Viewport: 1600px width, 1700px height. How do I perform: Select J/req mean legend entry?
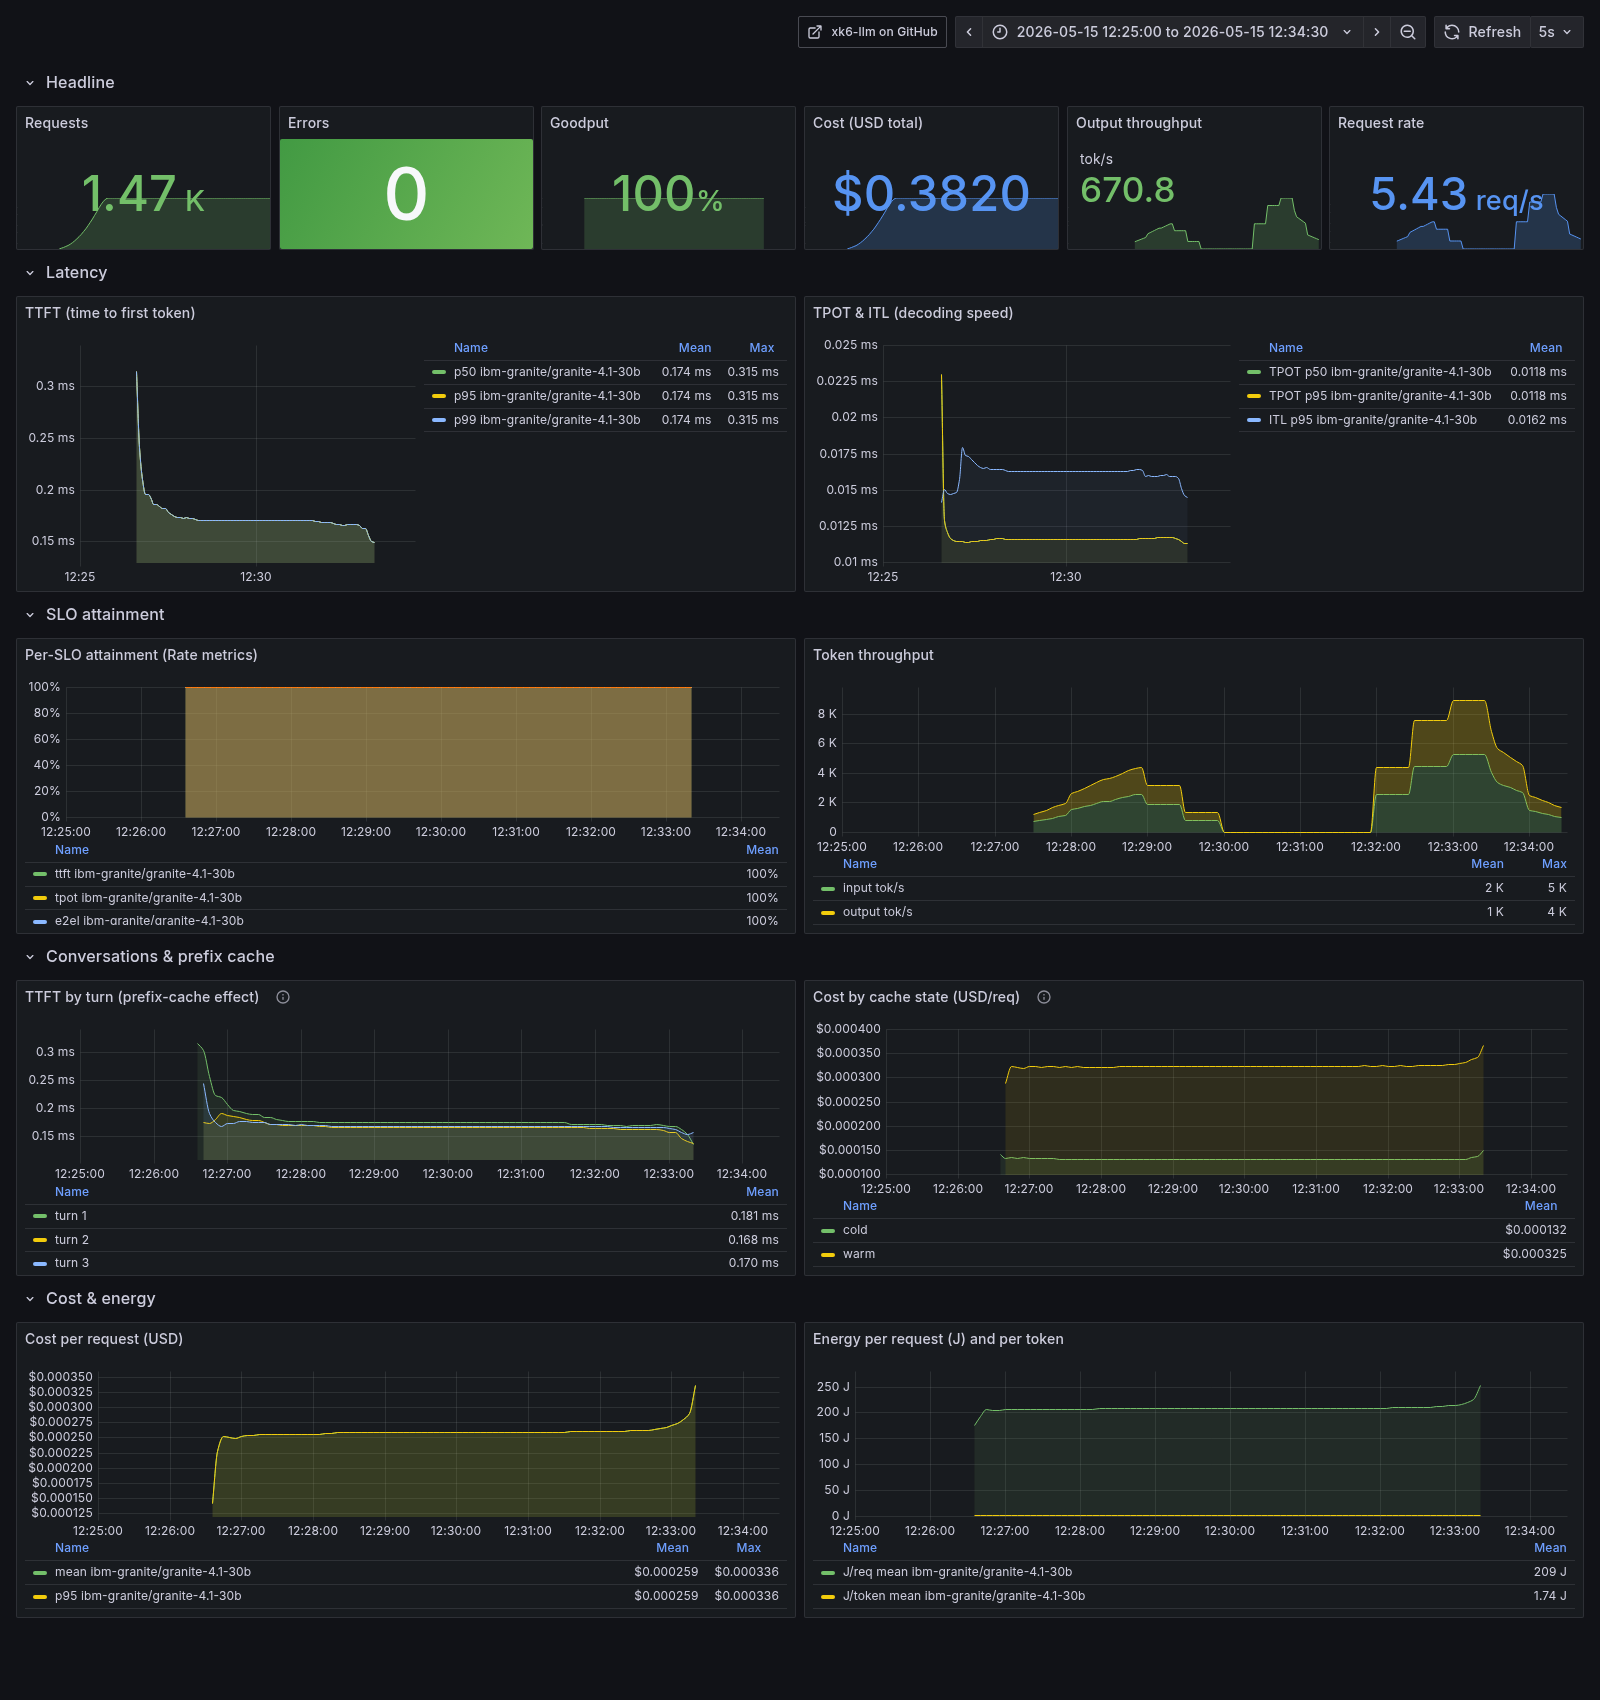[x=957, y=1572]
